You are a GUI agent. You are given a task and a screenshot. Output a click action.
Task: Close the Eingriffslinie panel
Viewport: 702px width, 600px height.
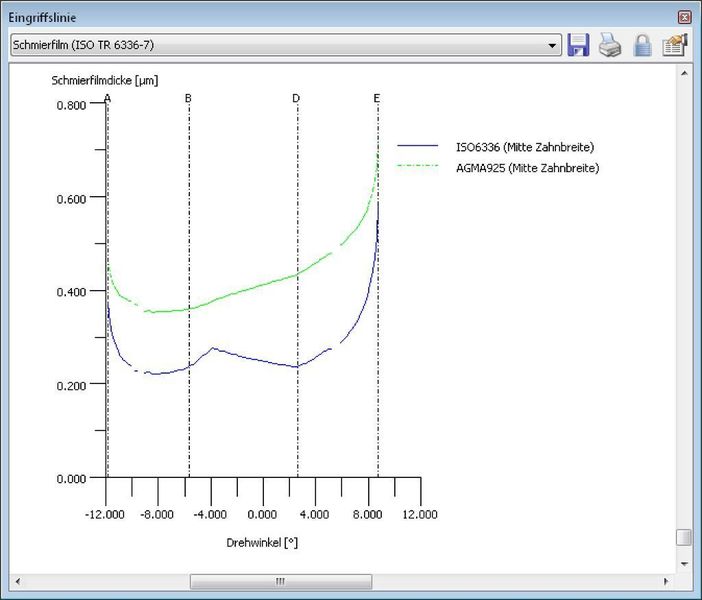(684, 17)
